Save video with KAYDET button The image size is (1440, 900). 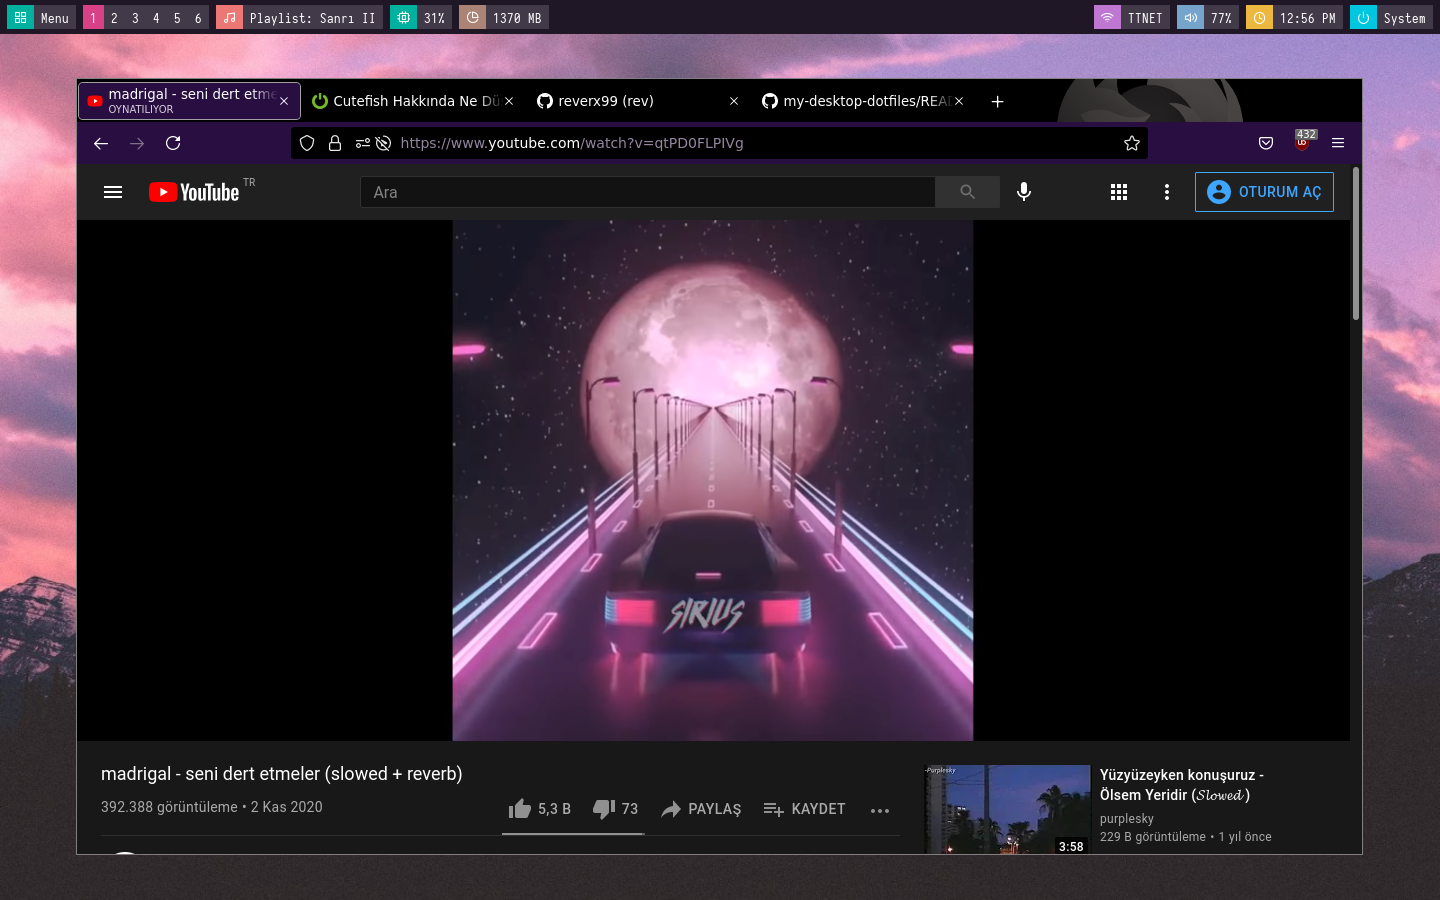804,809
